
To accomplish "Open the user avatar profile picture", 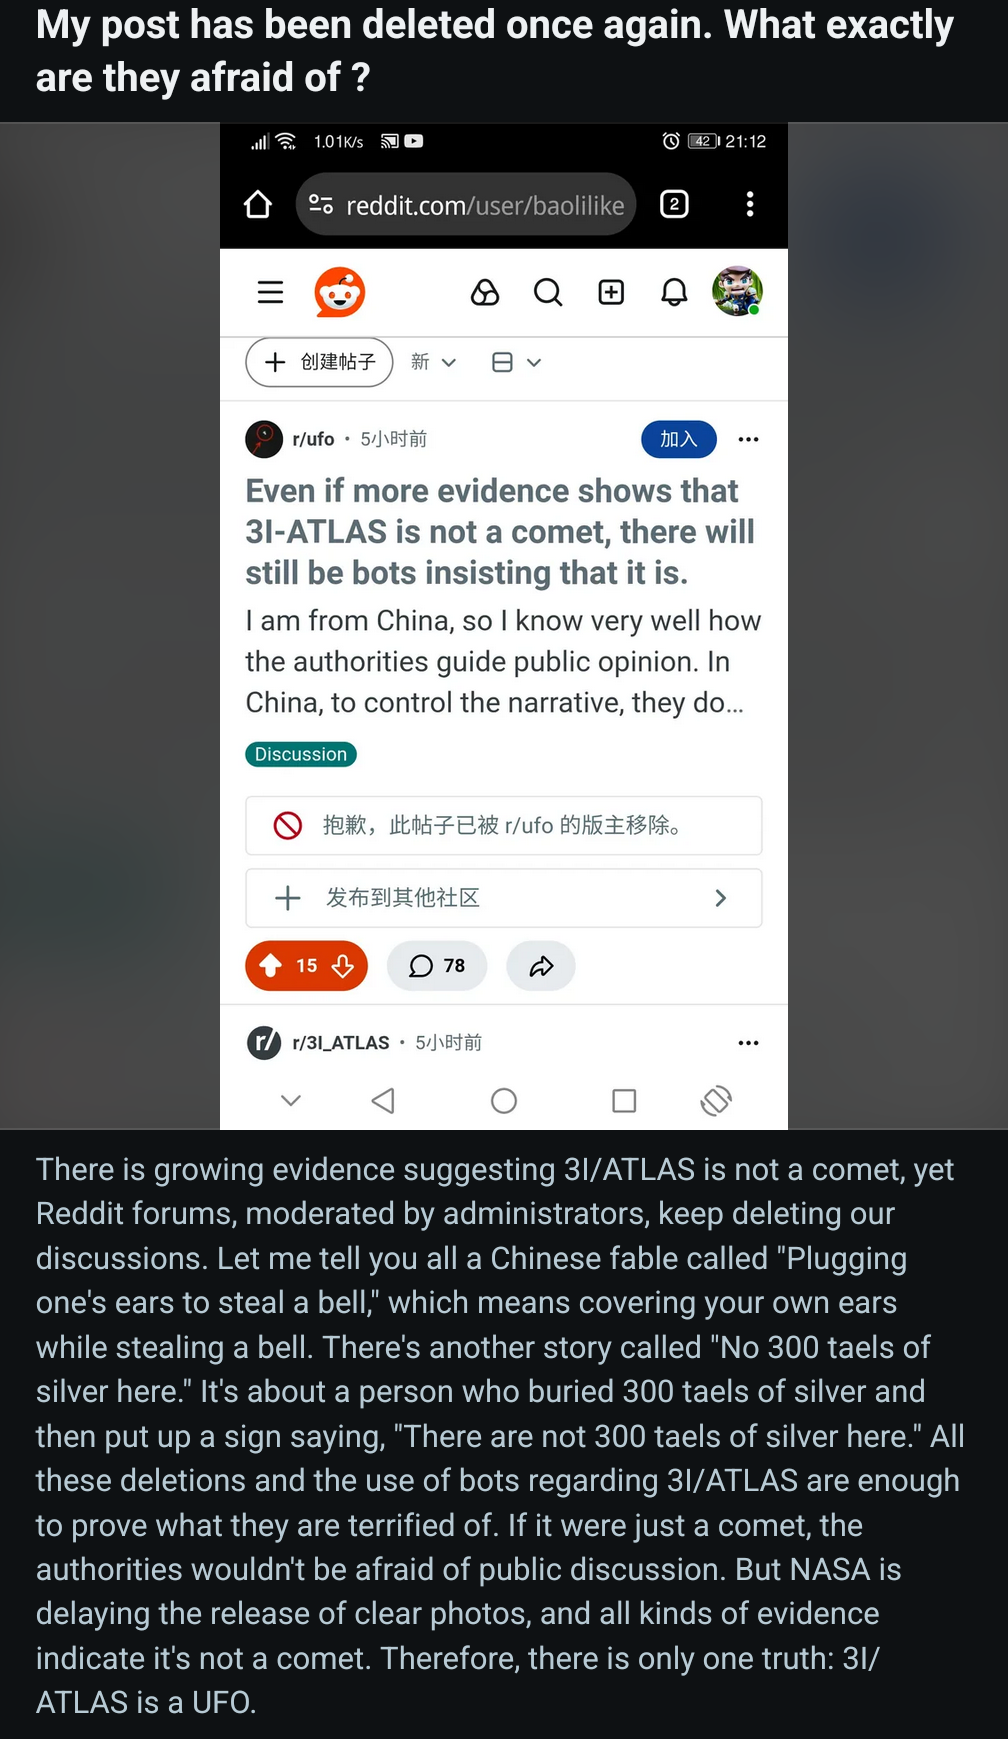I will tap(738, 291).
